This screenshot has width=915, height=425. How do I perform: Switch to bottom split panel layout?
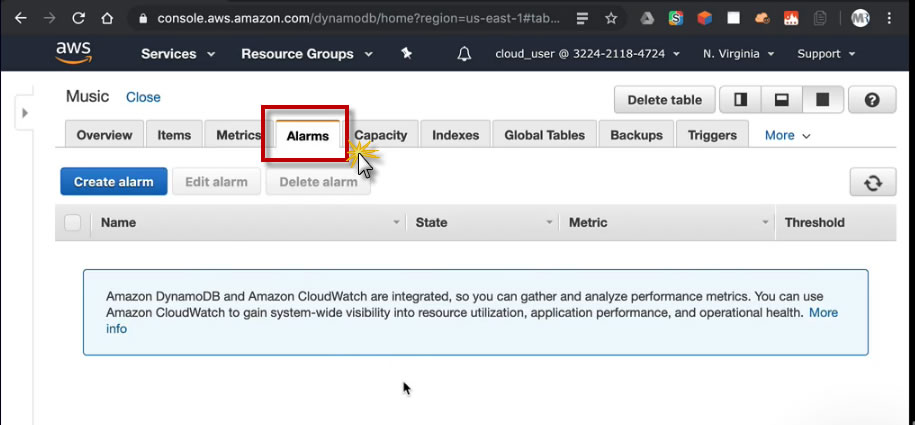pyautogui.click(x=781, y=99)
